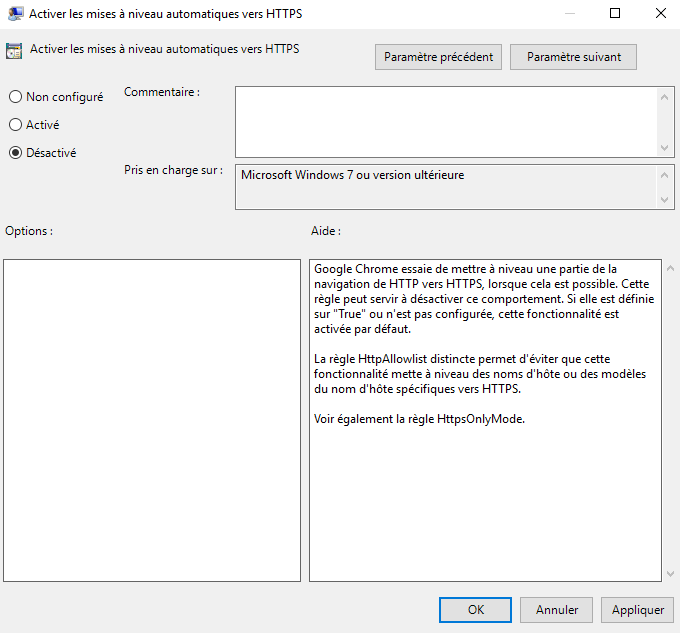Choose the 'Désactivé' radio button

tap(15, 153)
